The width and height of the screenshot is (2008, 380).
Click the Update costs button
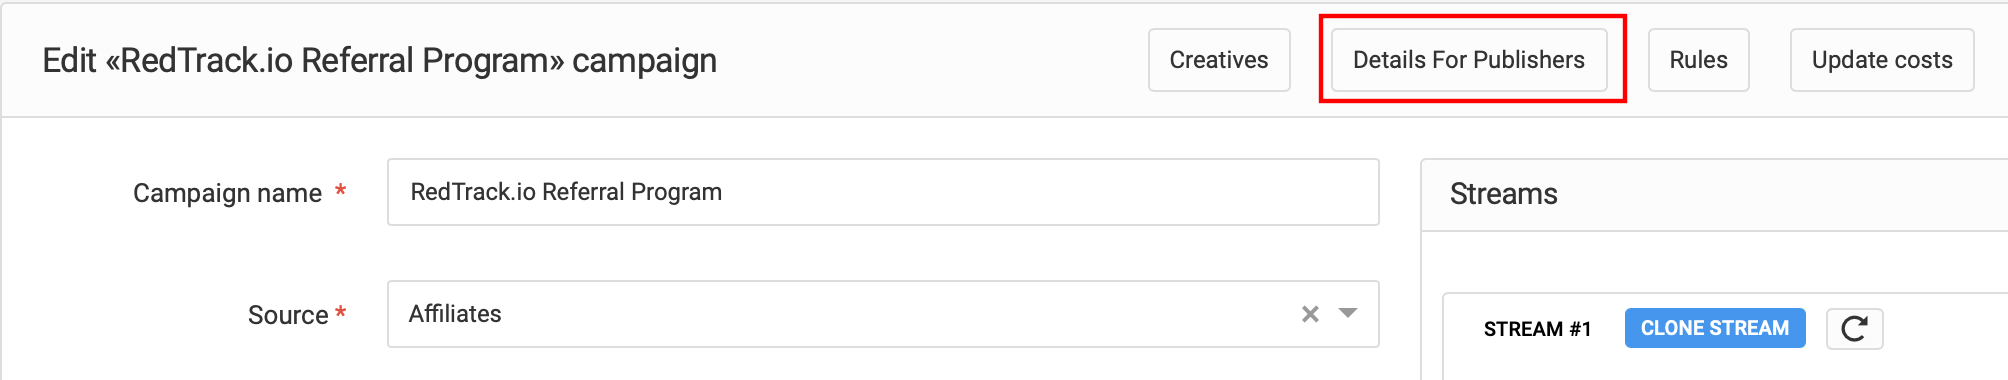point(1882,60)
